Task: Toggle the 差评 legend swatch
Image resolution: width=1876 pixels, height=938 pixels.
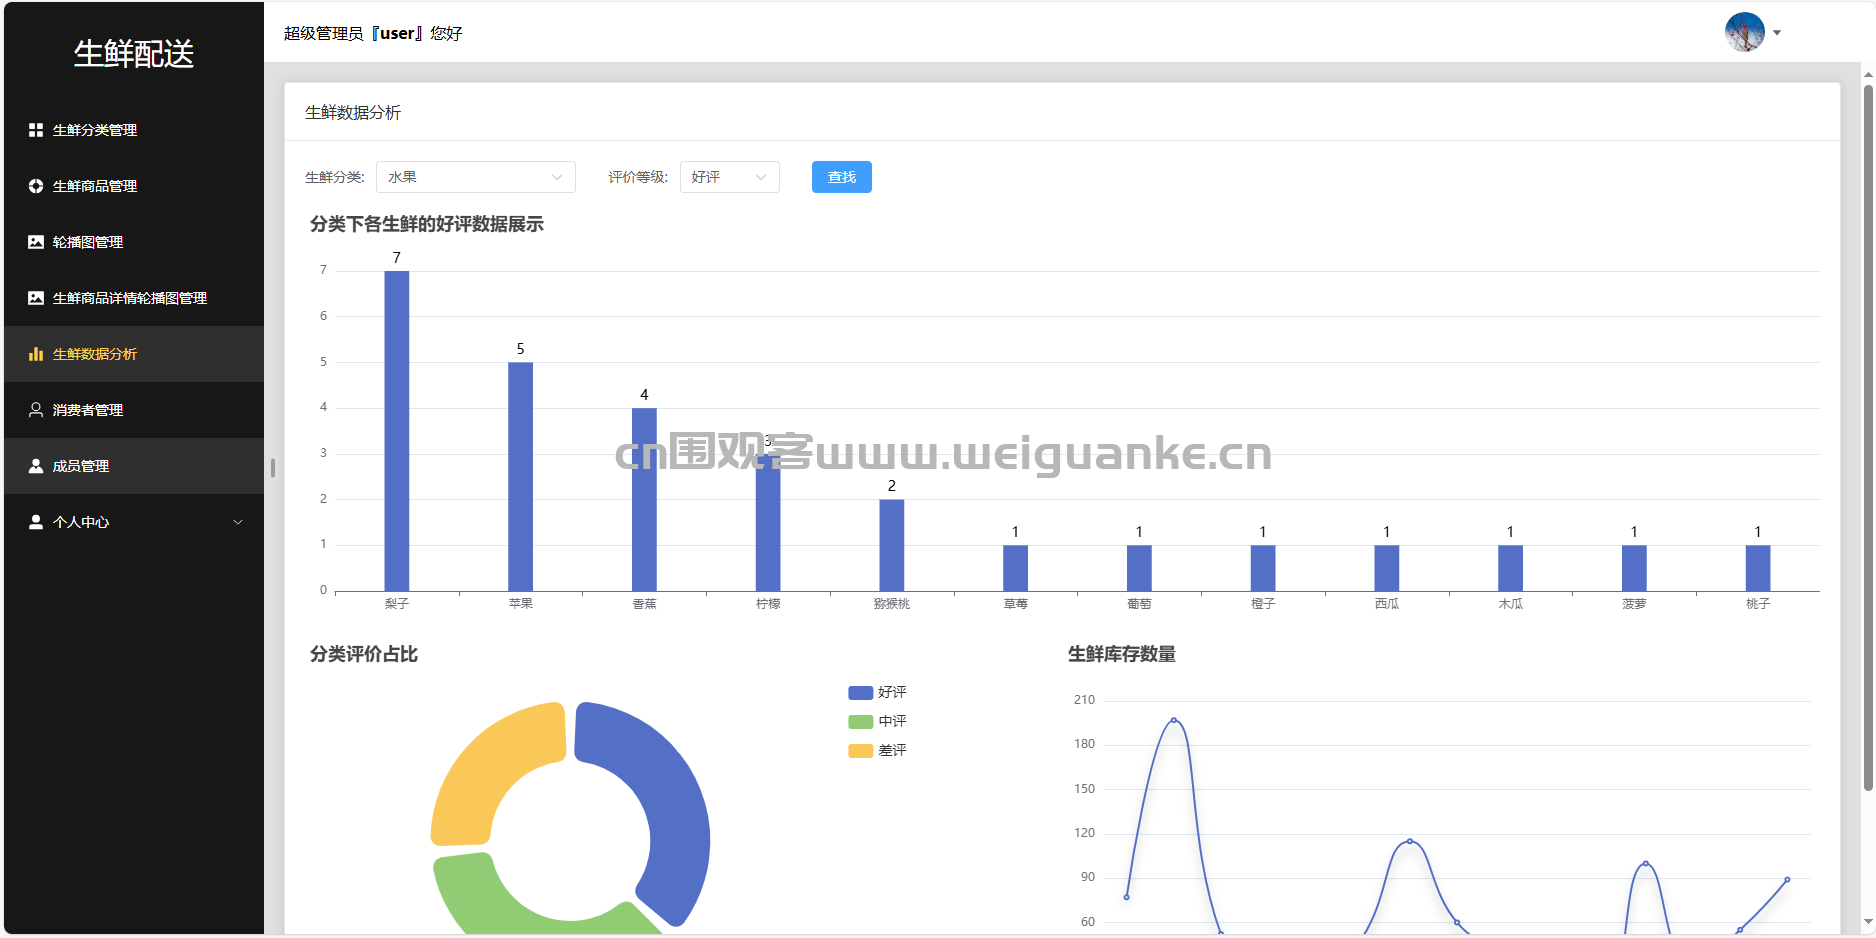Action: 861,751
